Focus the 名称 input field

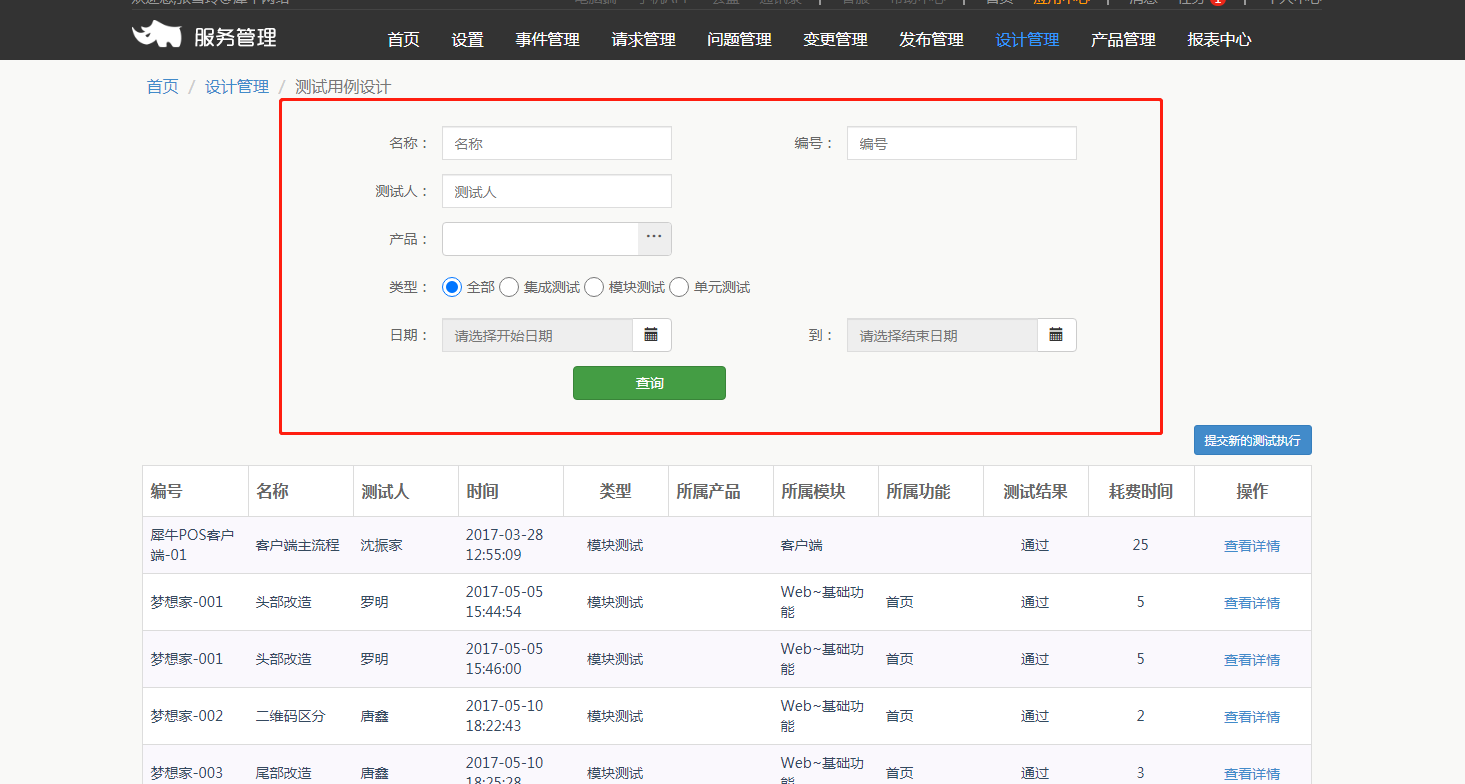(x=557, y=143)
